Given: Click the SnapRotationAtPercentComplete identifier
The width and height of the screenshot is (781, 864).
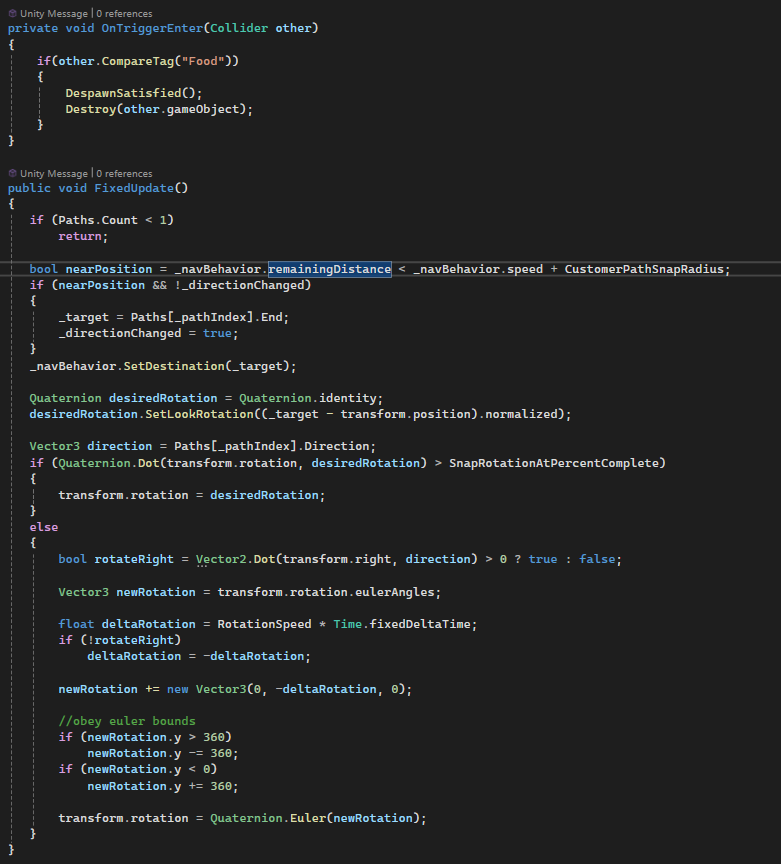Looking at the screenshot, I should click(x=553, y=463).
